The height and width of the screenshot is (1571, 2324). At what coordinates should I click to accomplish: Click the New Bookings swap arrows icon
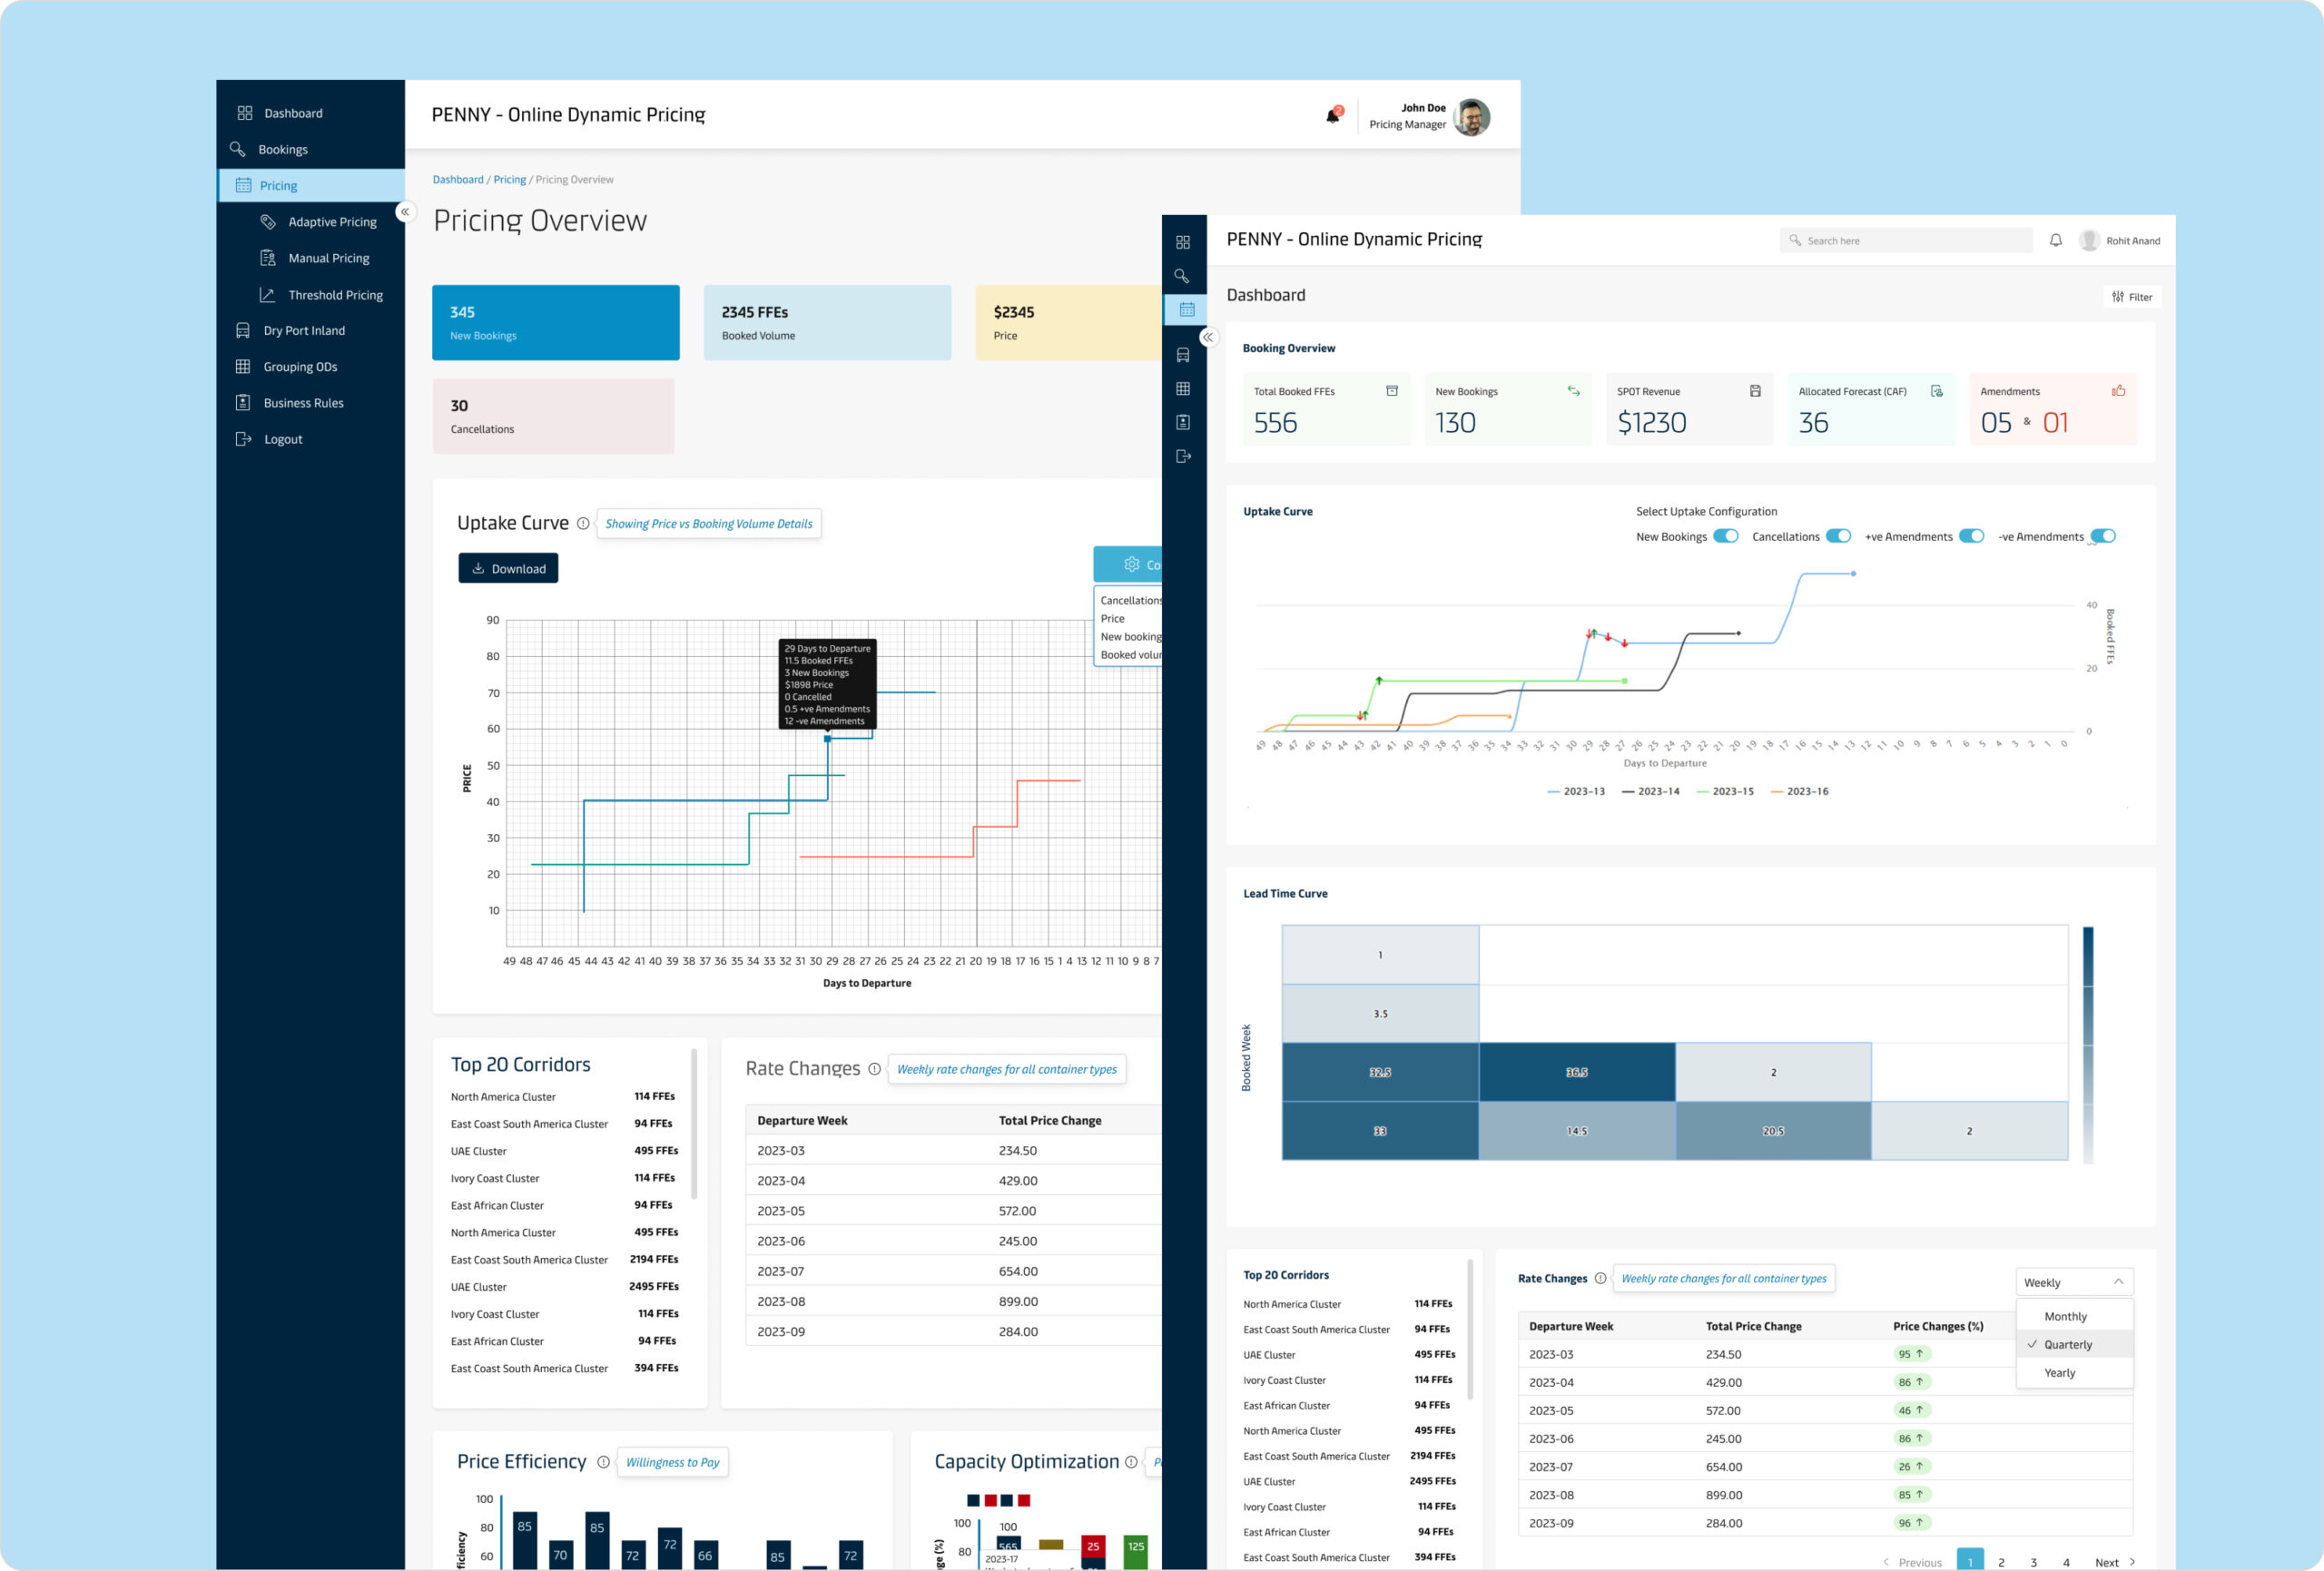tap(1573, 391)
